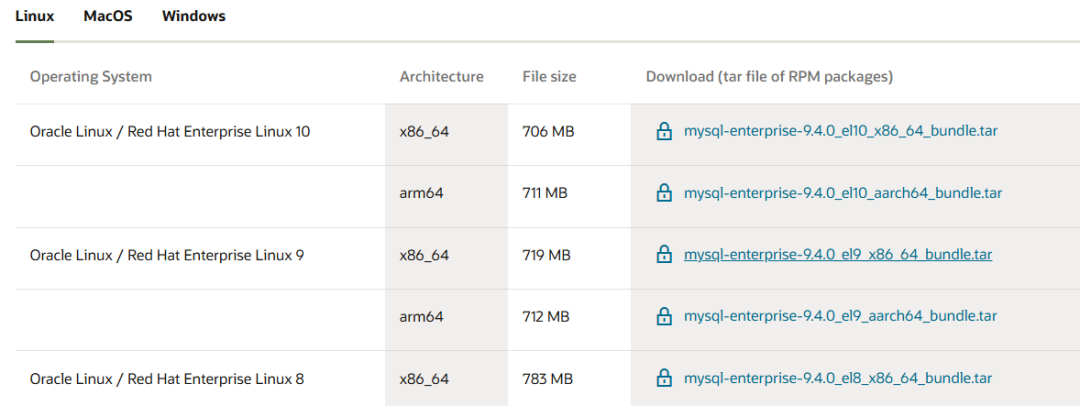Click the Operating System column header
The width and height of the screenshot is (1080, 406).
[x=91, y=76]
